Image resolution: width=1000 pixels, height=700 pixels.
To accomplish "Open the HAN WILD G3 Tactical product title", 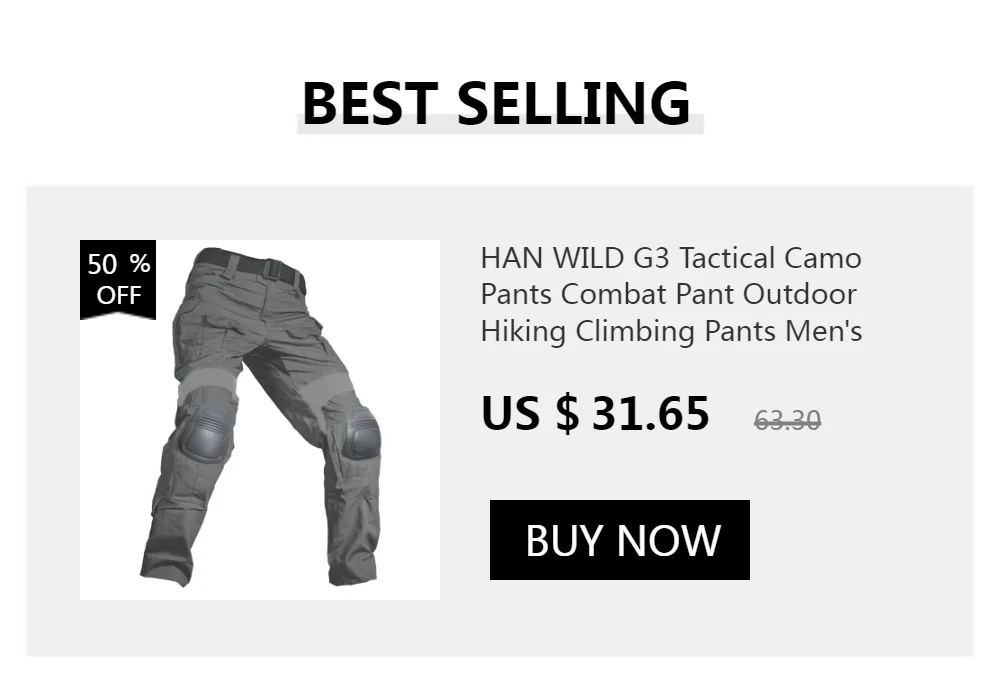I will [x=672, y=295].
